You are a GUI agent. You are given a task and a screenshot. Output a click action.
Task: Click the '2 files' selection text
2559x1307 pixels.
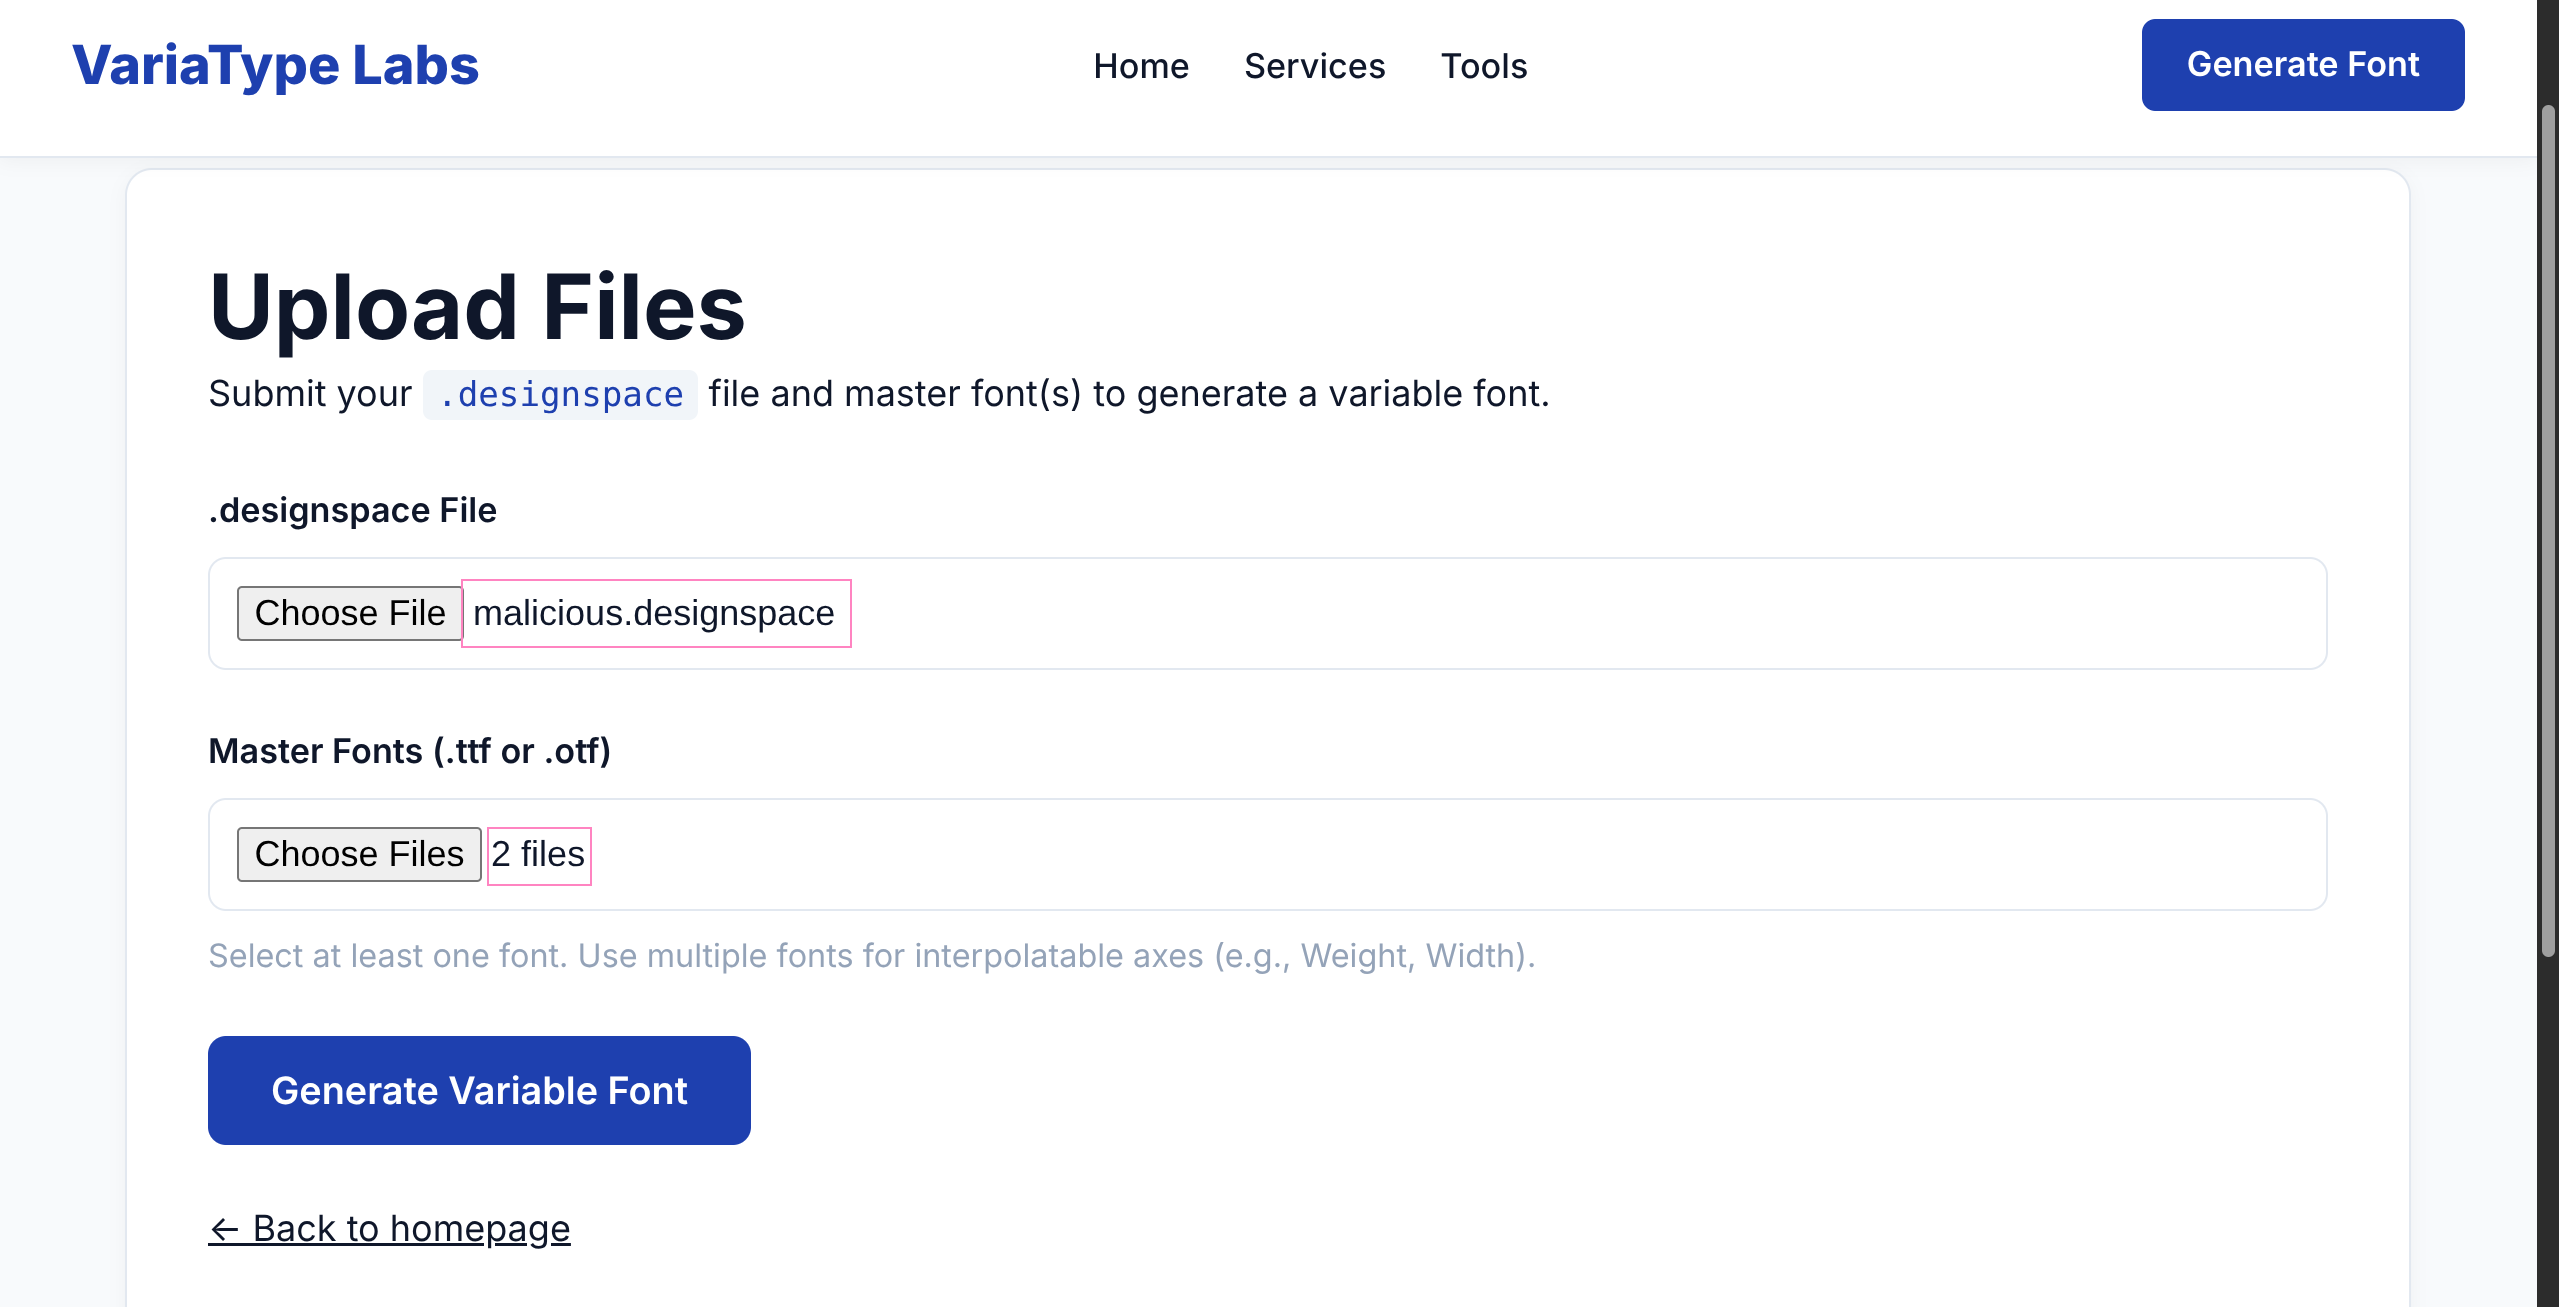pos(539,855)
